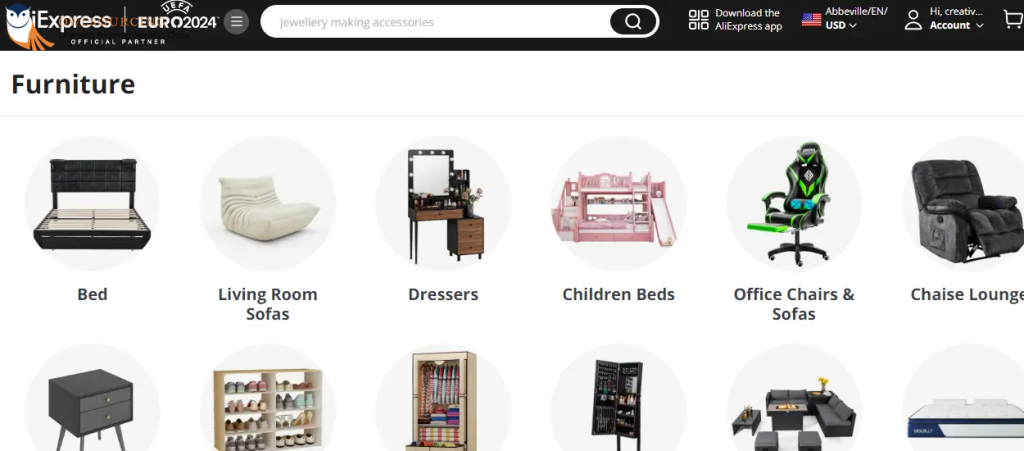Select the green gaming chair thumbnail

click(794, 204)
